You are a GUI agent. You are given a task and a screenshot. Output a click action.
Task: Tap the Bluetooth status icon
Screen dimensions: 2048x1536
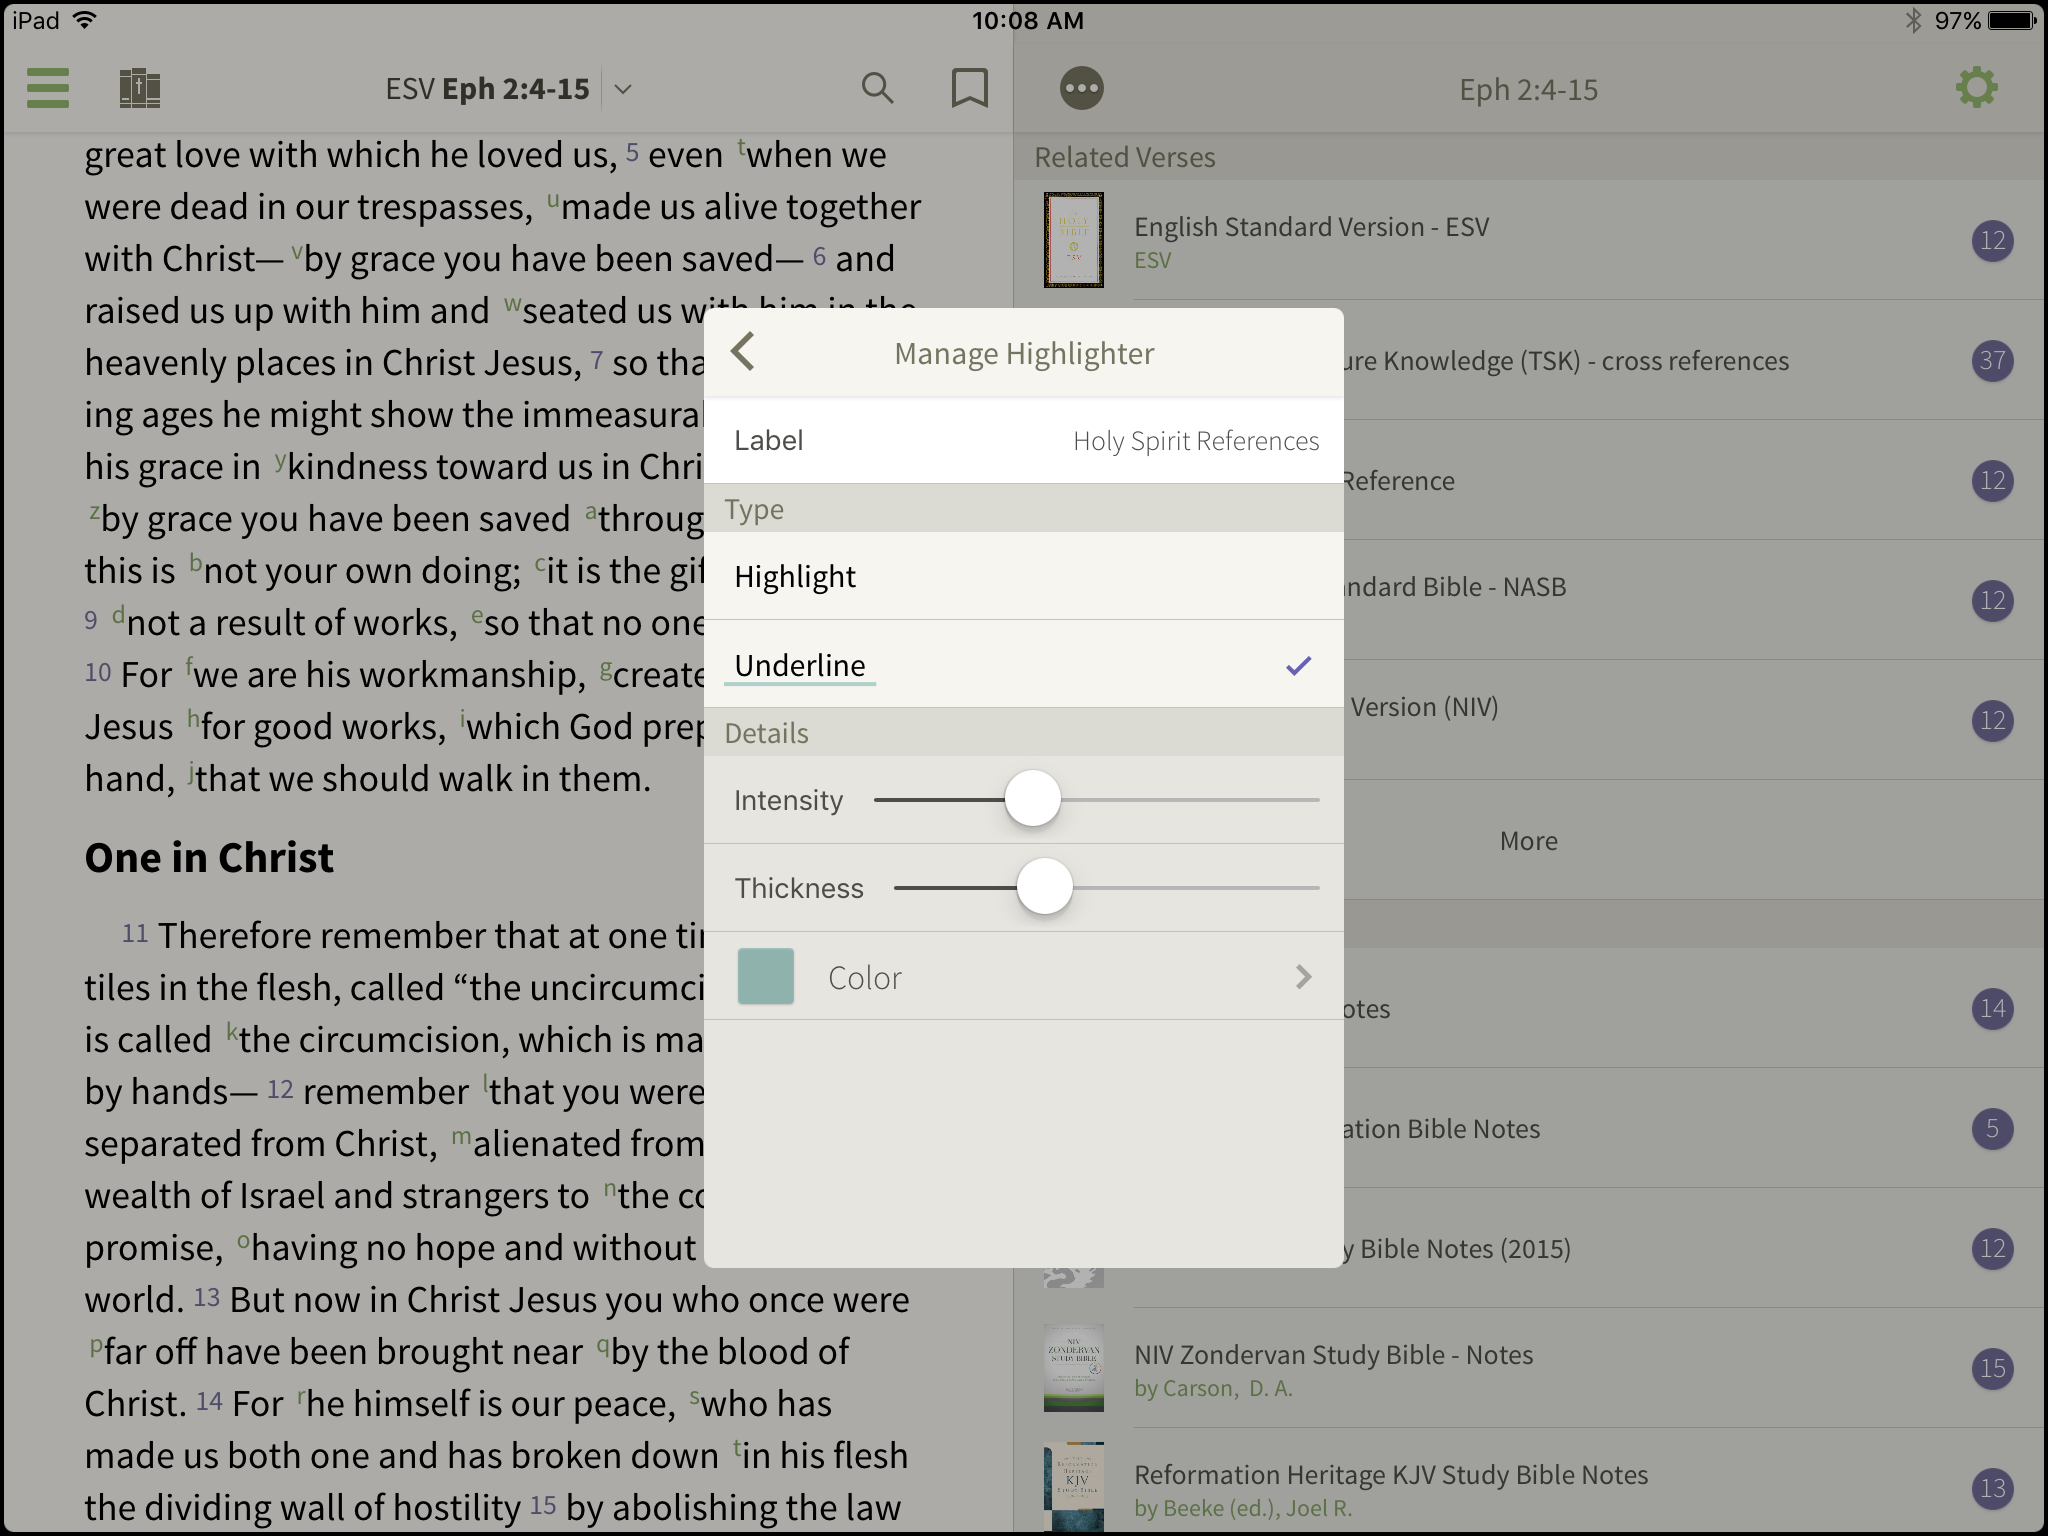(x=1913, y=20)
